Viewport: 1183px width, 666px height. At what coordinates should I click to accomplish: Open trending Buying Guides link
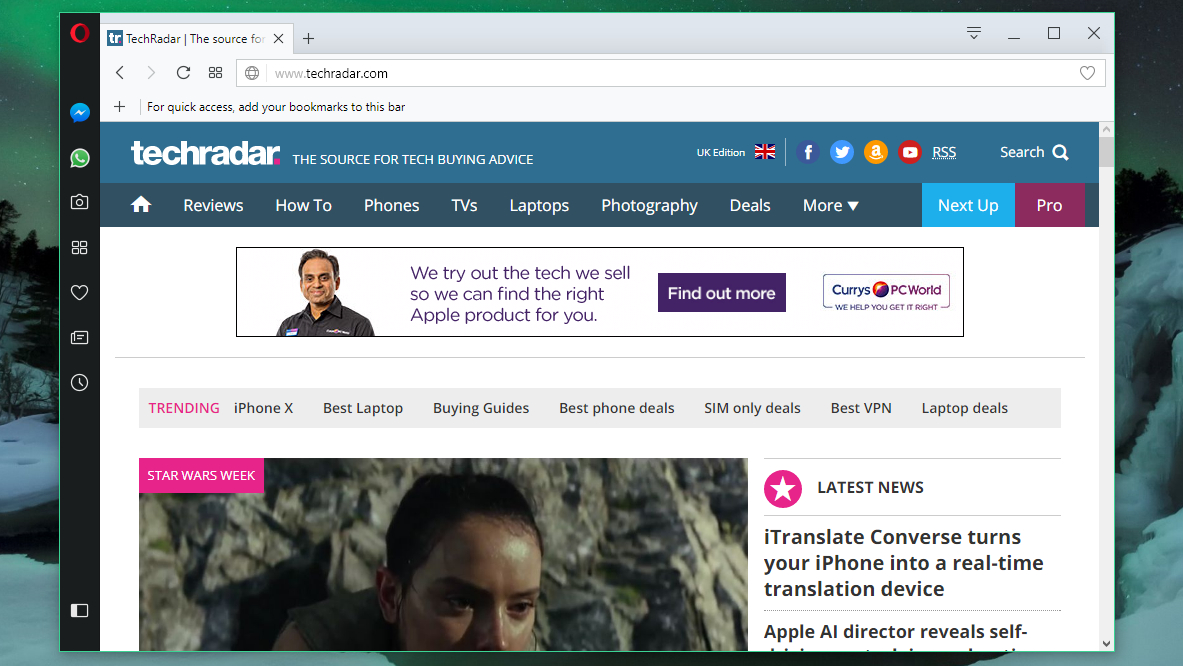(481, 408)
